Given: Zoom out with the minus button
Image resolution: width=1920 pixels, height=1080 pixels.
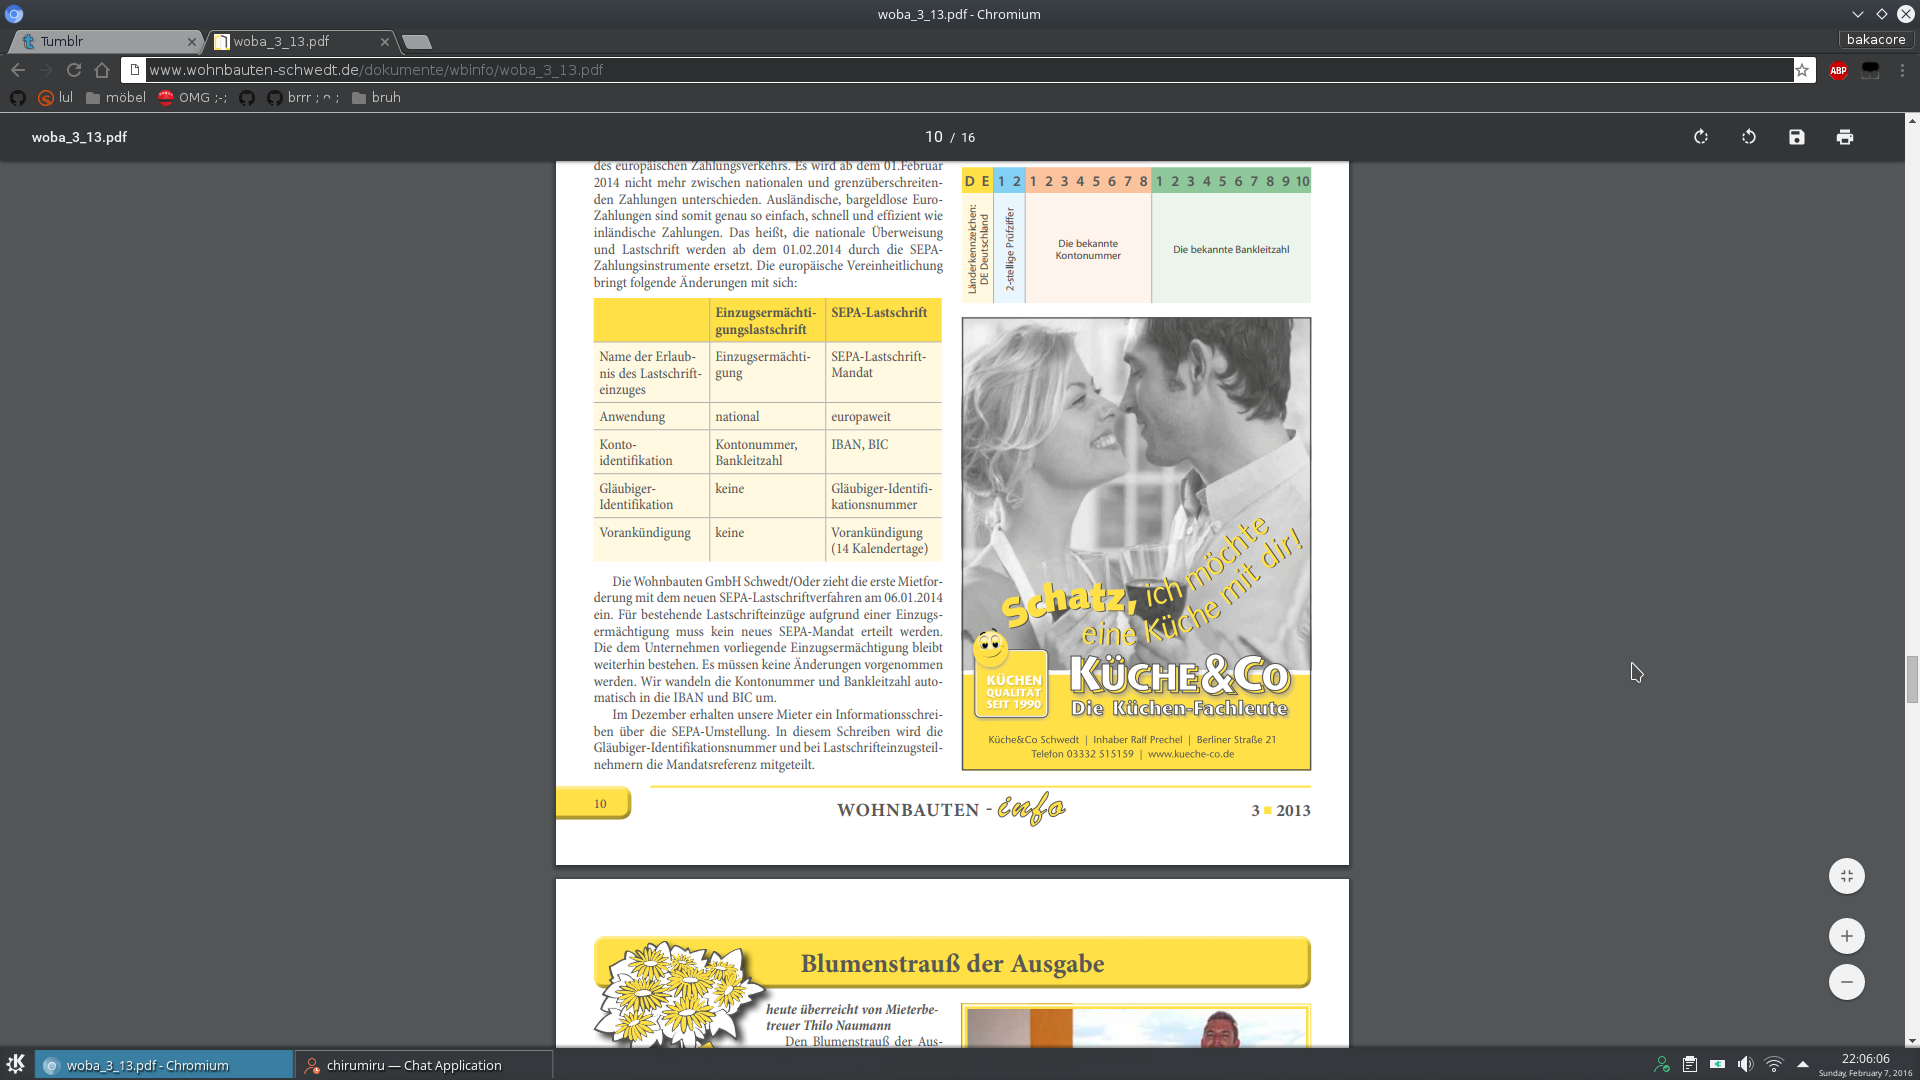Looking at the screenshot, I should coord(1847,982).
